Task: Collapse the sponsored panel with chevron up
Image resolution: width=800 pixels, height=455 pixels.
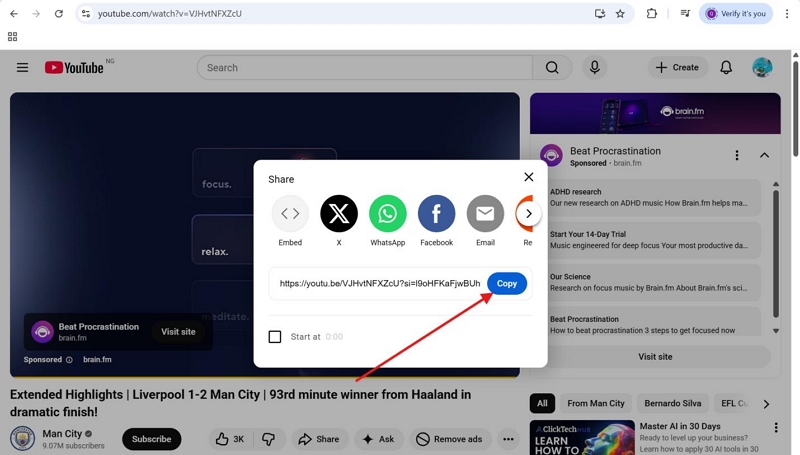Action: coord(764,155)
